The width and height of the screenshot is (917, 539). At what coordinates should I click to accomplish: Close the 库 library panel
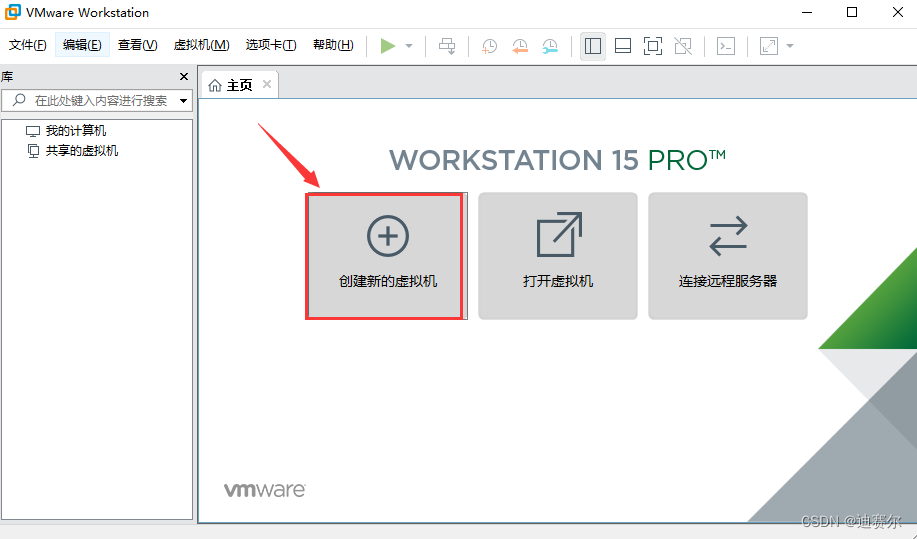click(184, 77)
